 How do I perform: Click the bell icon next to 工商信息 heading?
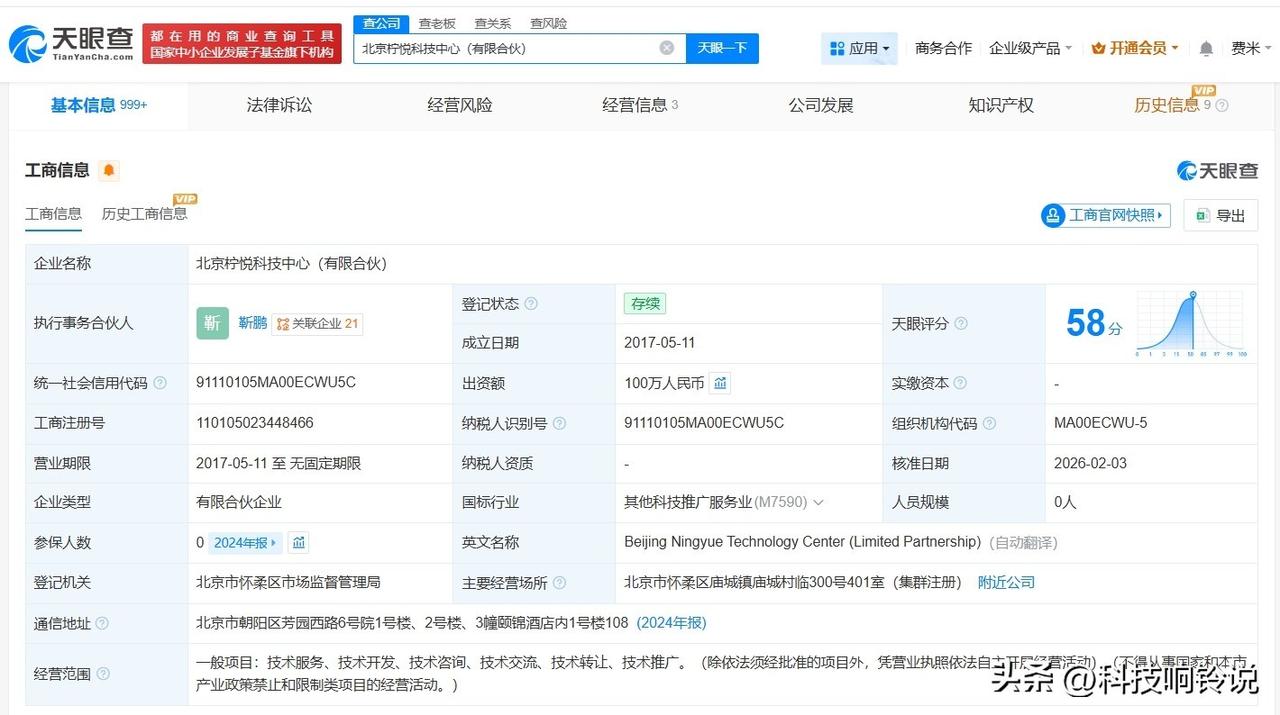108,170
